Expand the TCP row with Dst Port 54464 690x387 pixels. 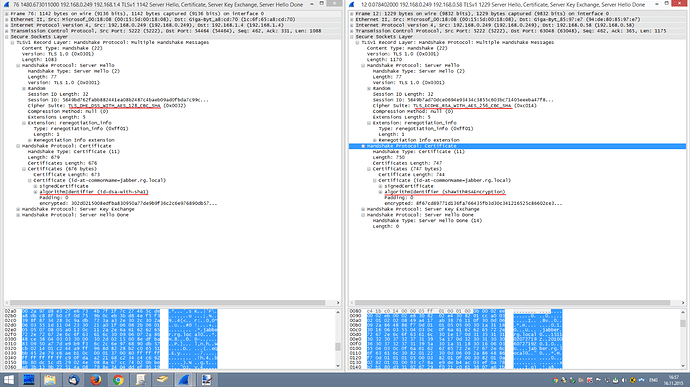(x=7, y=31)
